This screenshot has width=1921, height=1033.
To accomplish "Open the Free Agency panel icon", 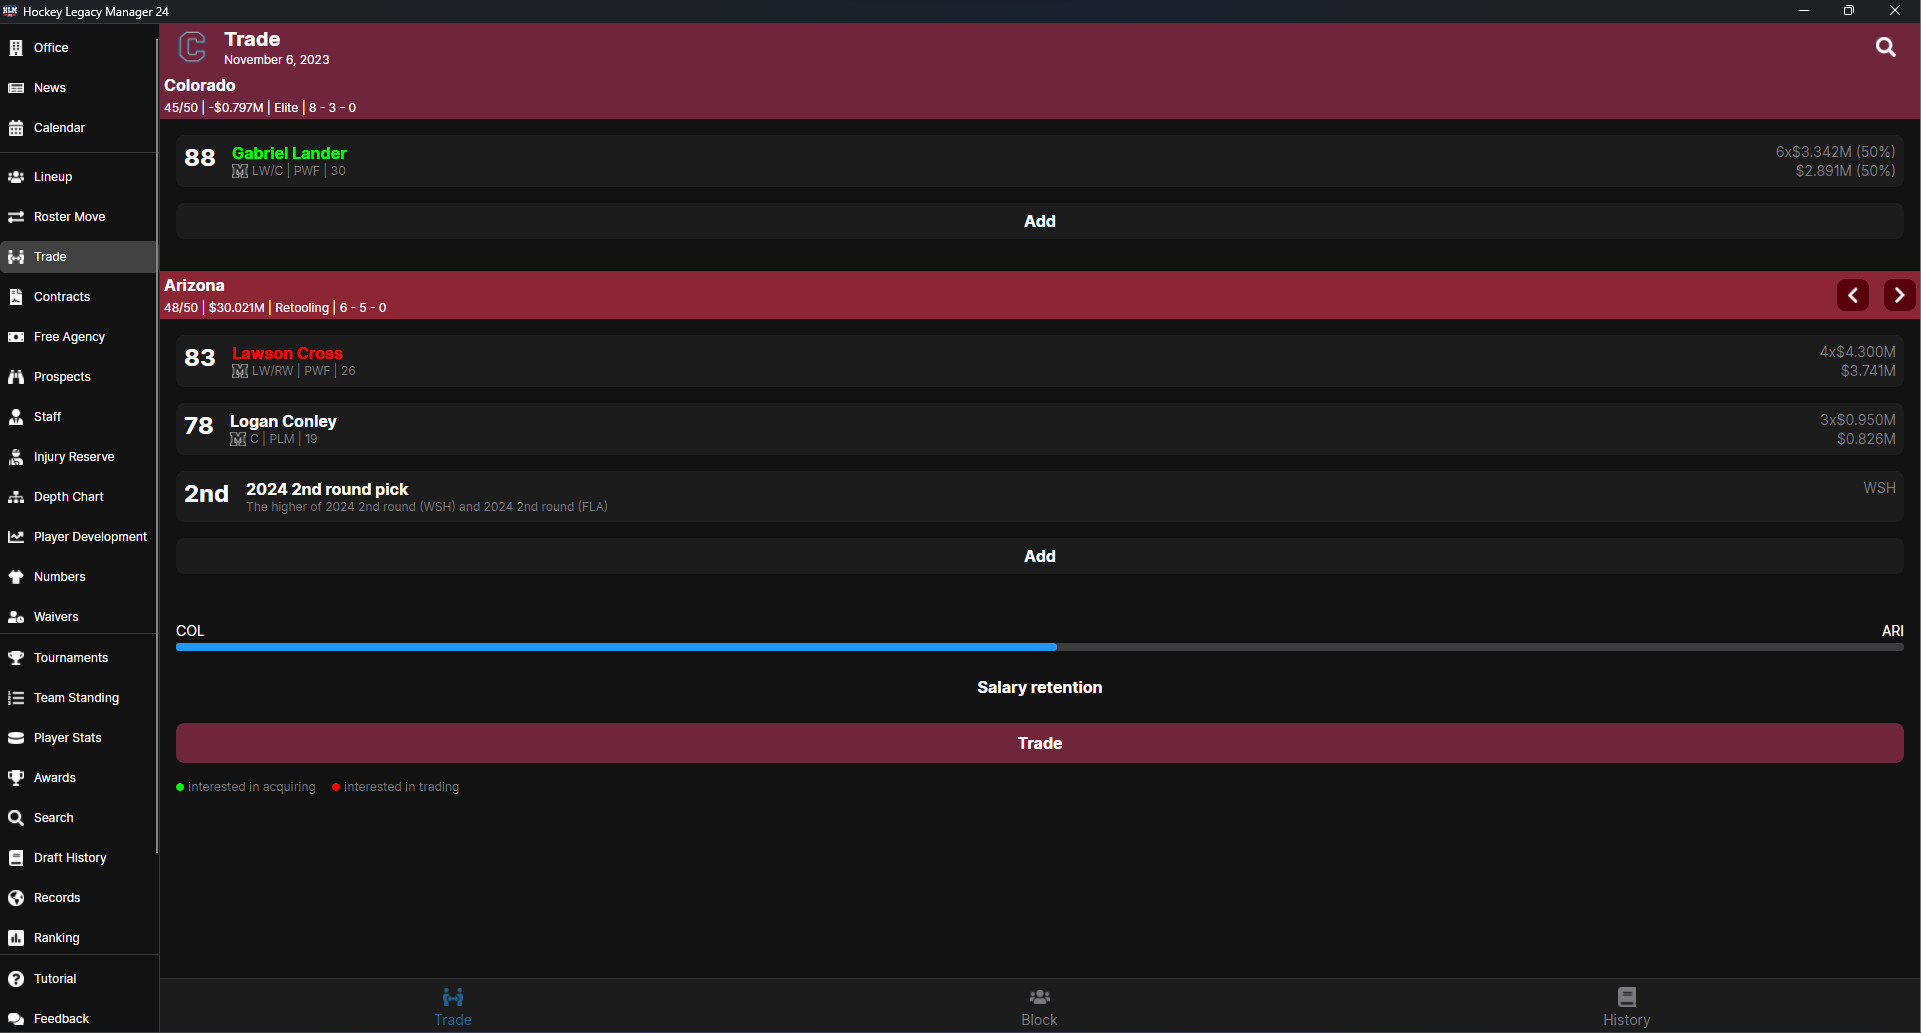I will tap(15, 336).
